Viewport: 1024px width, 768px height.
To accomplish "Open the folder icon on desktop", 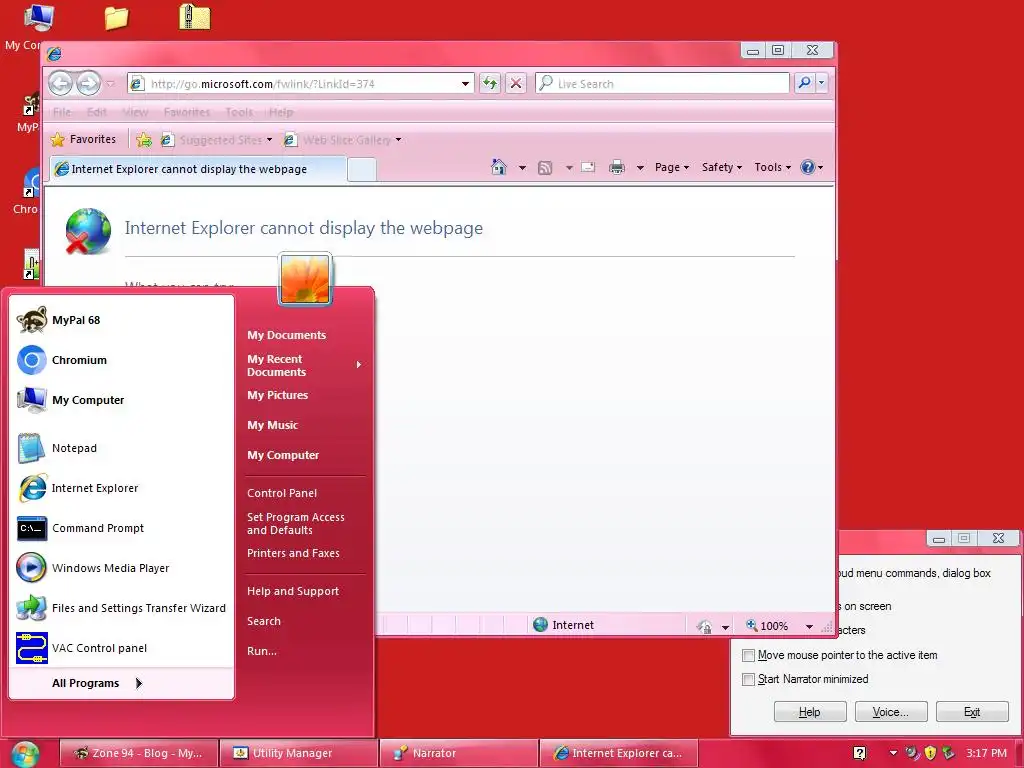I will tap(116, 18).
